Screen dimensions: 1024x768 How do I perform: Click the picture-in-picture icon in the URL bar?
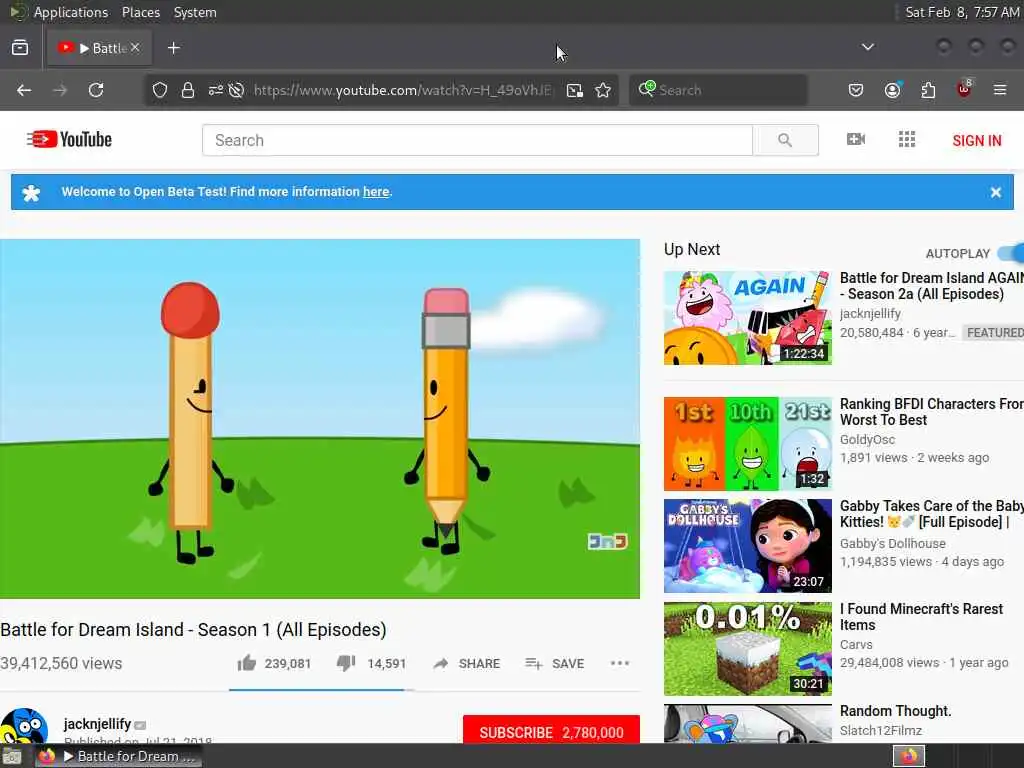tap(575, 90)
